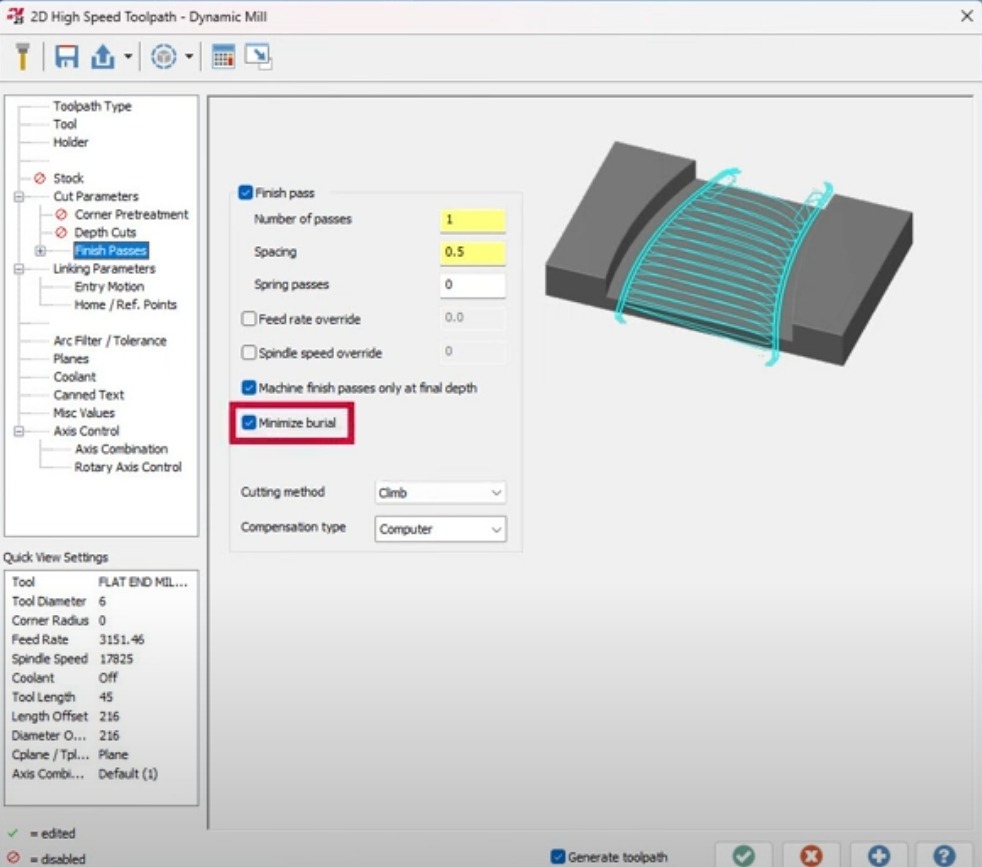Screen dimensions: 982x867
Task: Click the Spindle Speed value 17825
Action: pyautogui.click(x=116, y=659)
